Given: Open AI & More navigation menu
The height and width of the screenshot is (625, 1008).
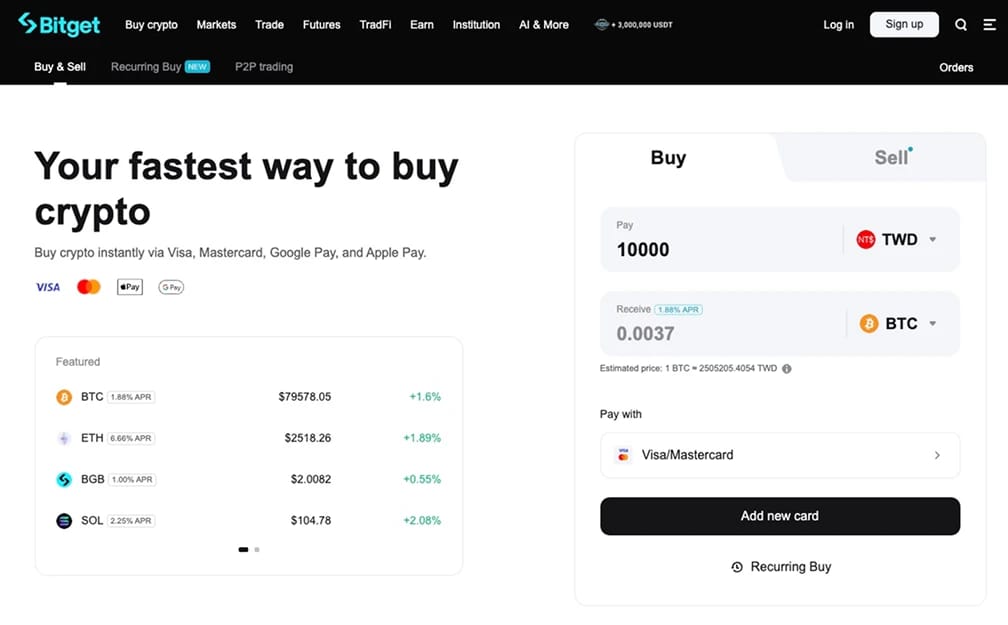Looking at the screenshot, I should pos(544,24).
